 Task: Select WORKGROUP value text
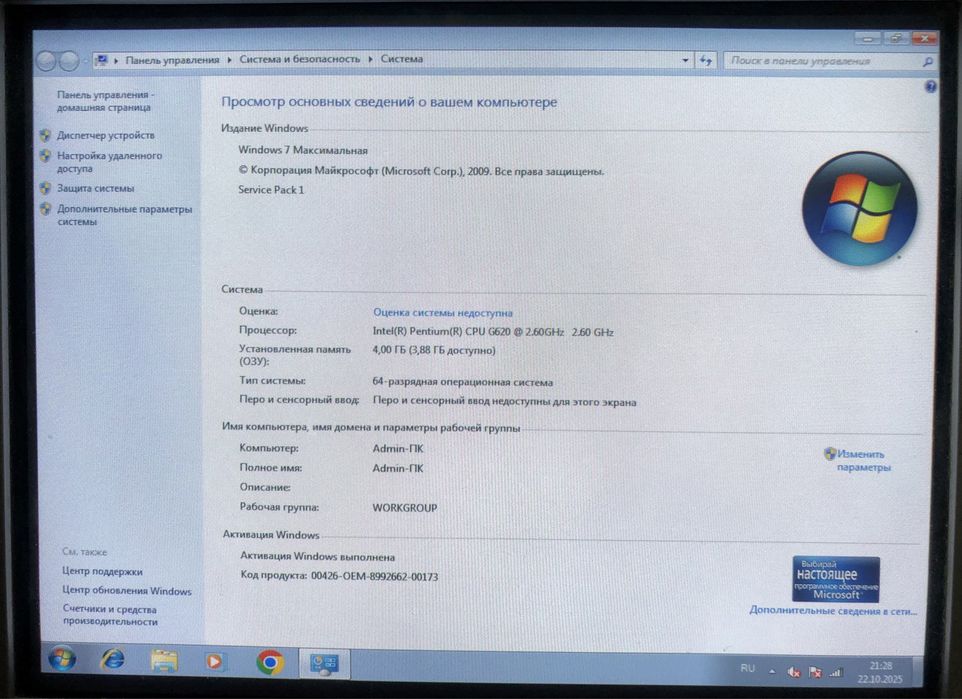click(x=404, y=508)
